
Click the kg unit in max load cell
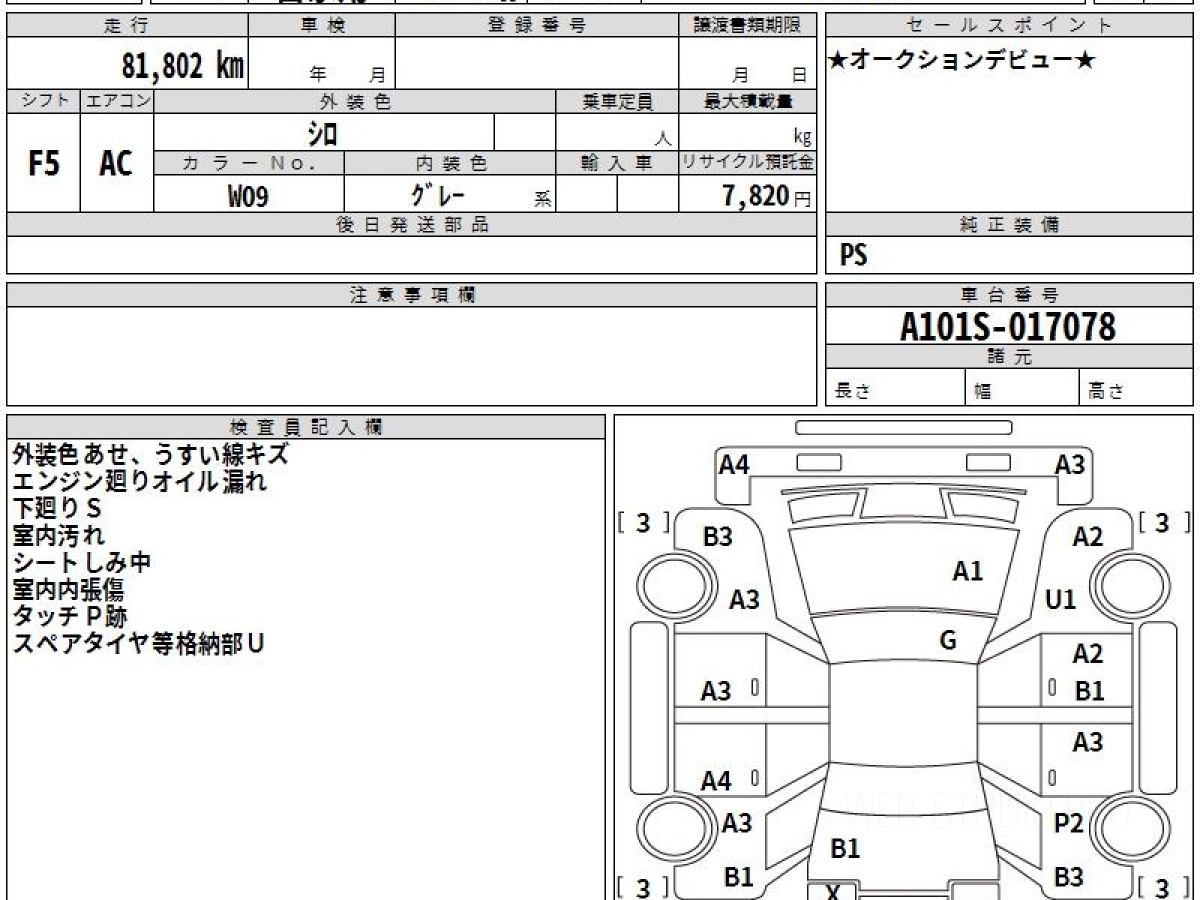(803, 138)
